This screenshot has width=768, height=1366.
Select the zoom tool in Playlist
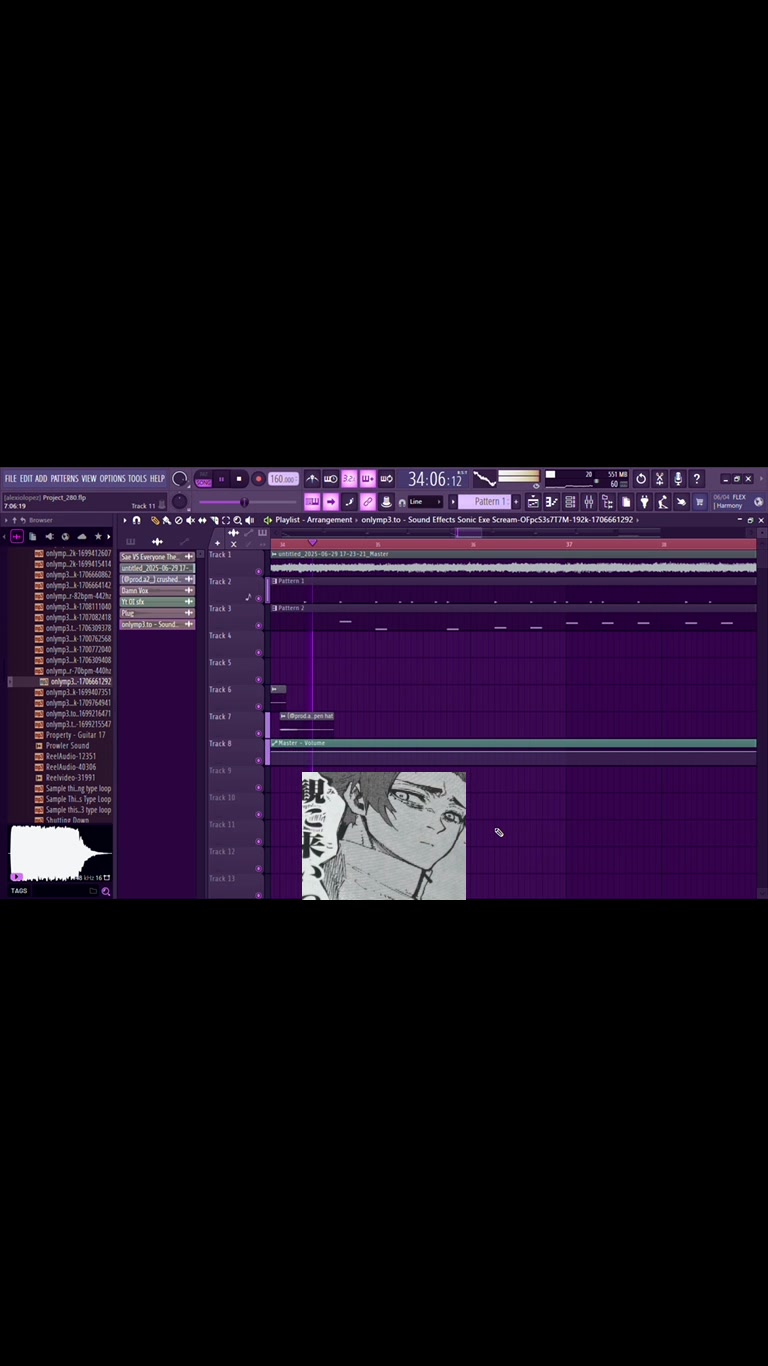pyautogui.click(x=237, y=520)
